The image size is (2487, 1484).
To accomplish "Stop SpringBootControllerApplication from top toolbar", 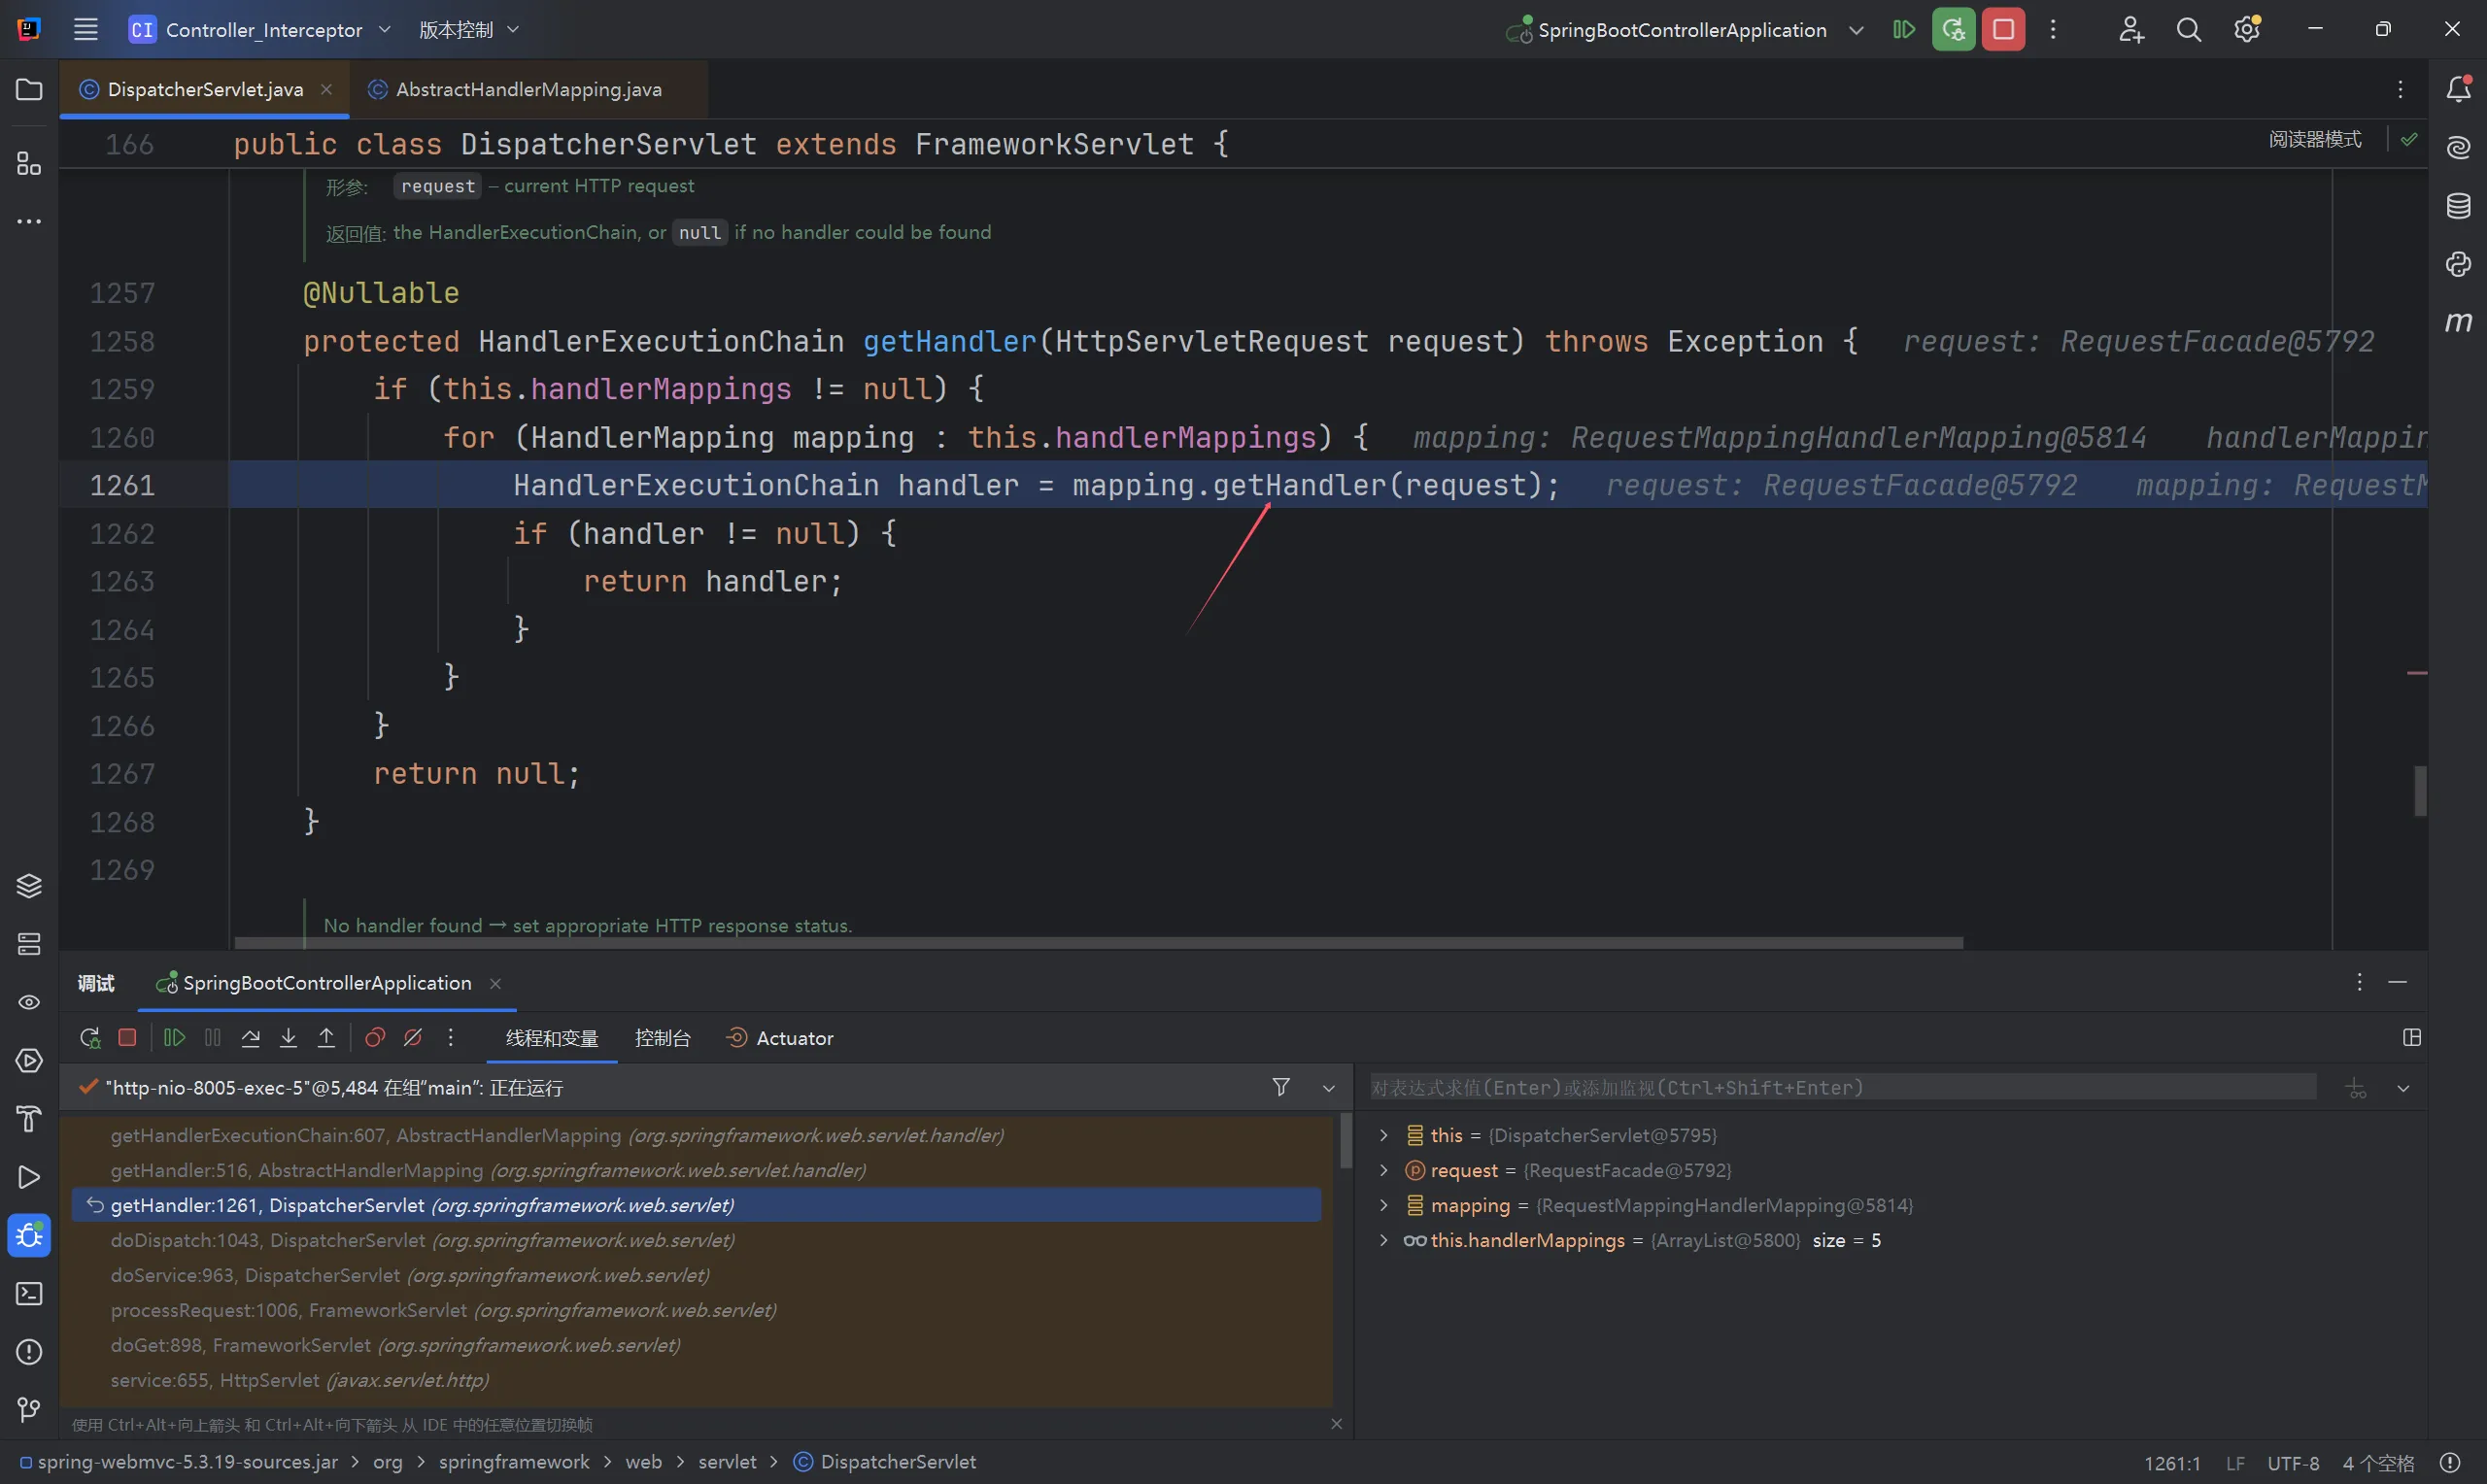I will tap(2003, 30).
